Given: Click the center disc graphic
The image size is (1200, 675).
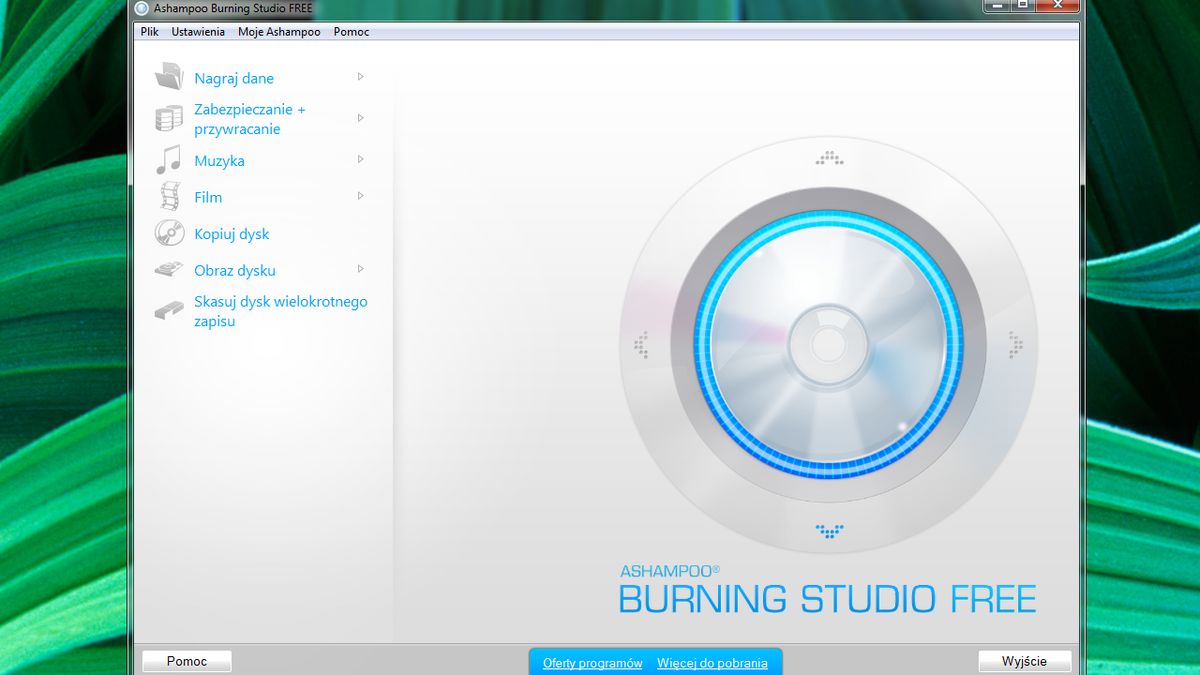Looking at the screenshot, I should (829, 345).
